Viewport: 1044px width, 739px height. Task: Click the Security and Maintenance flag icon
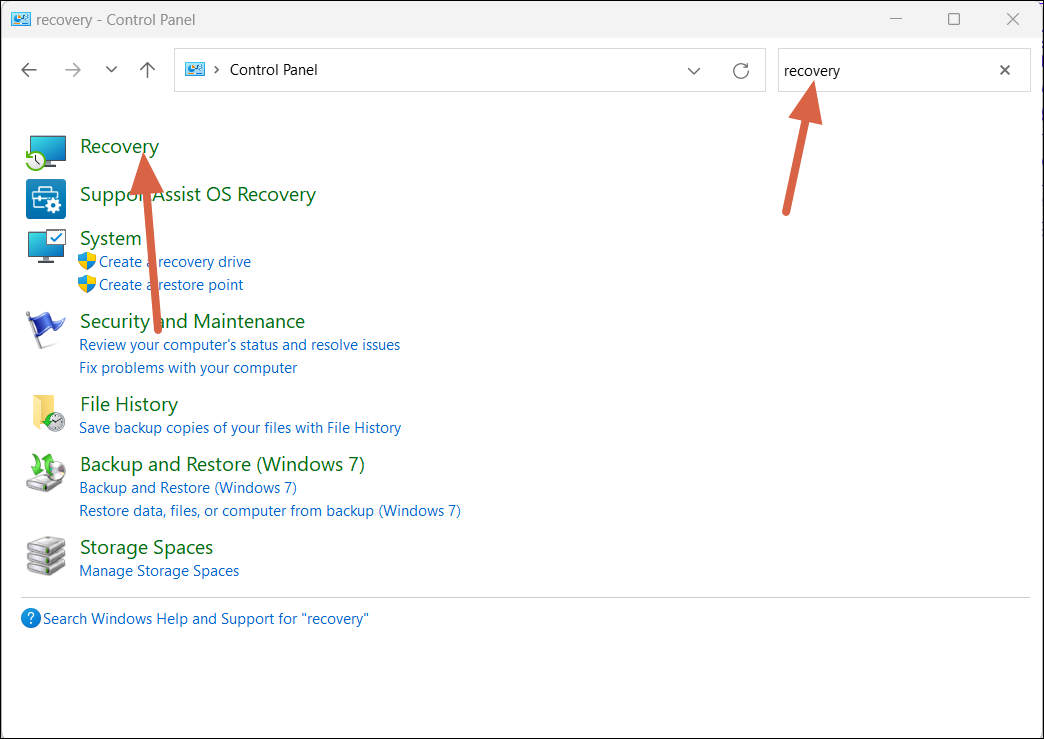tap(46, 328)
